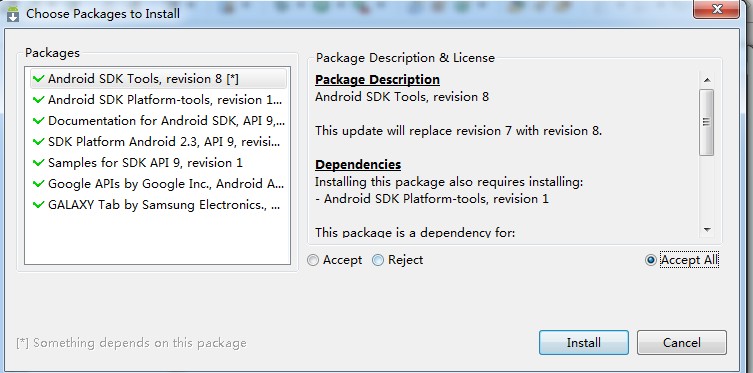
Task: Select GALAXY Tab by Samsung Electronics entry
Action: tap(158, 205)
